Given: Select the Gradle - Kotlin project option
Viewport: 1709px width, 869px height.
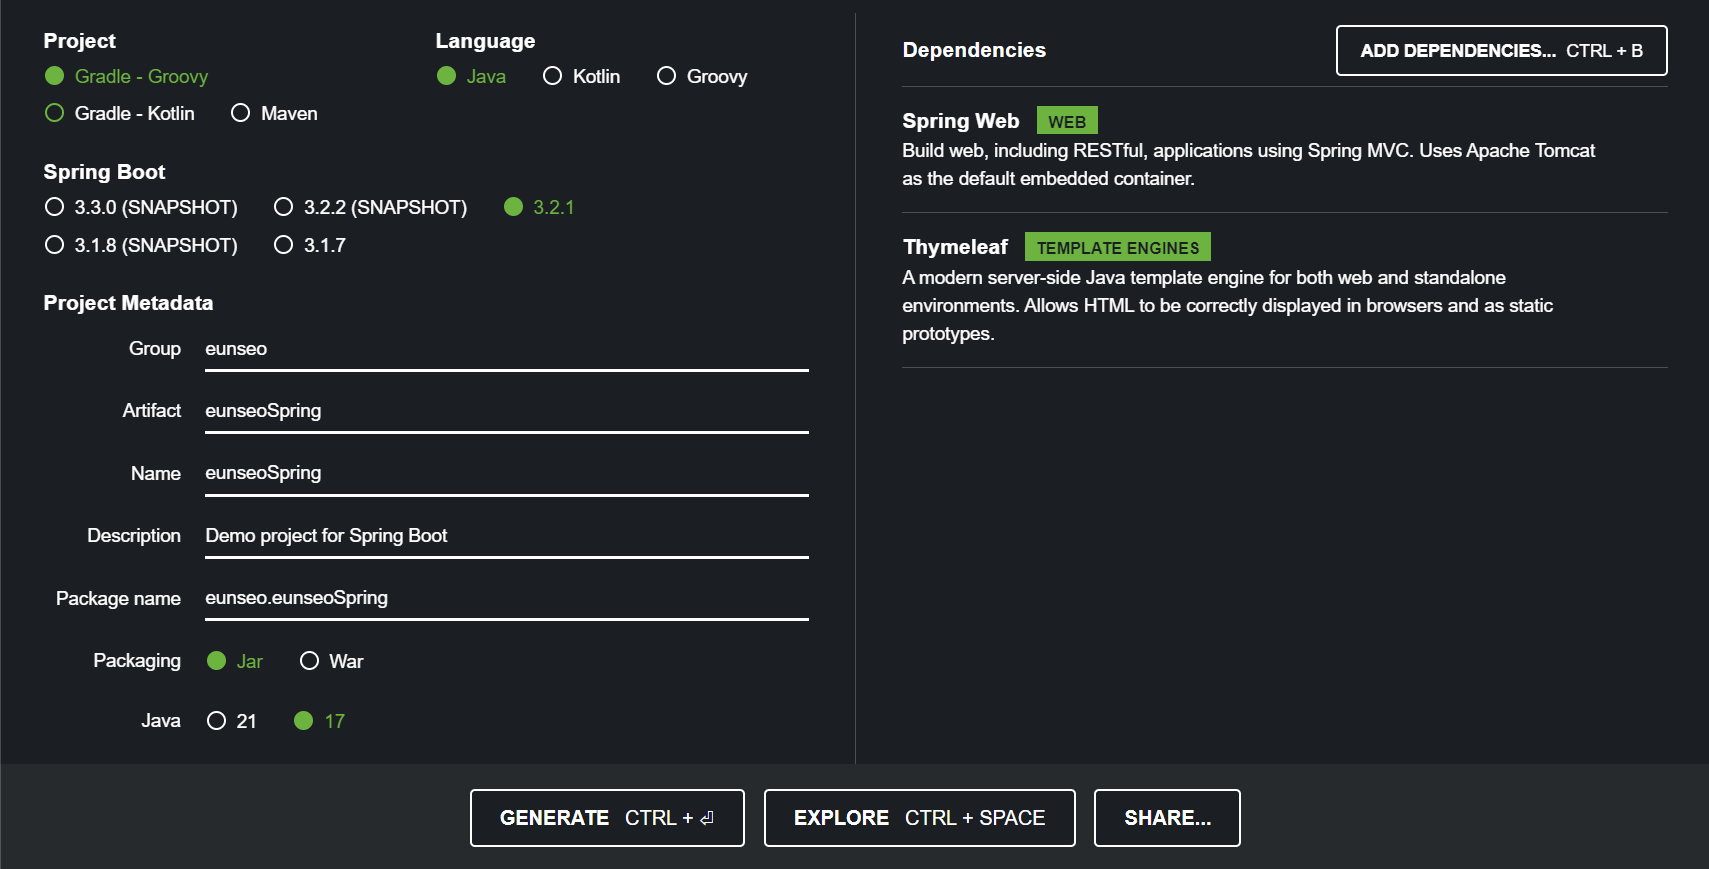Looking at the screenshot, I should point(120,113).
